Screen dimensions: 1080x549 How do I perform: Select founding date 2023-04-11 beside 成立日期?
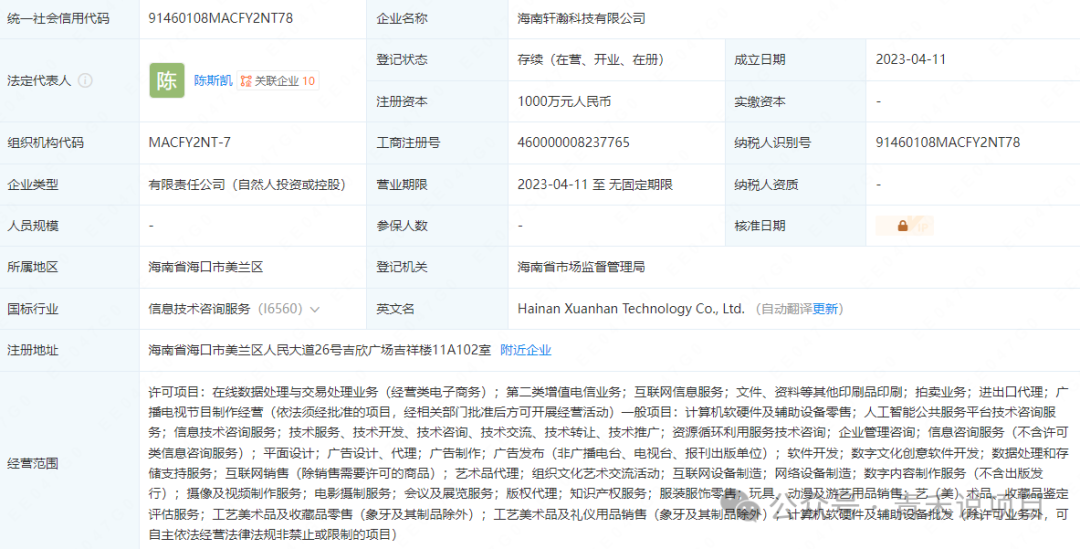[x=911, y=60]
